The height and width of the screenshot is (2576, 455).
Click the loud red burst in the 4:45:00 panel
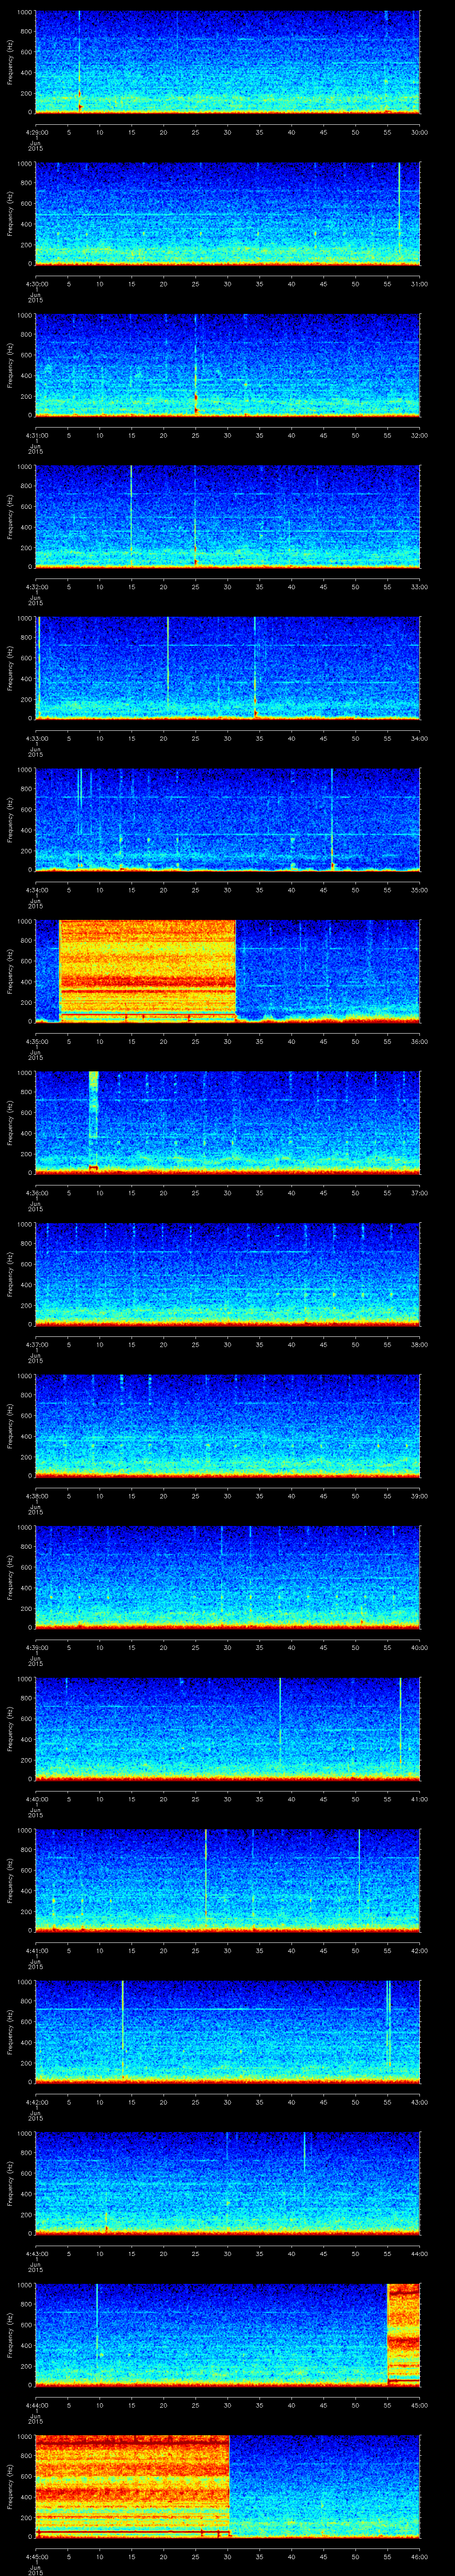(x=132, y=2486)
